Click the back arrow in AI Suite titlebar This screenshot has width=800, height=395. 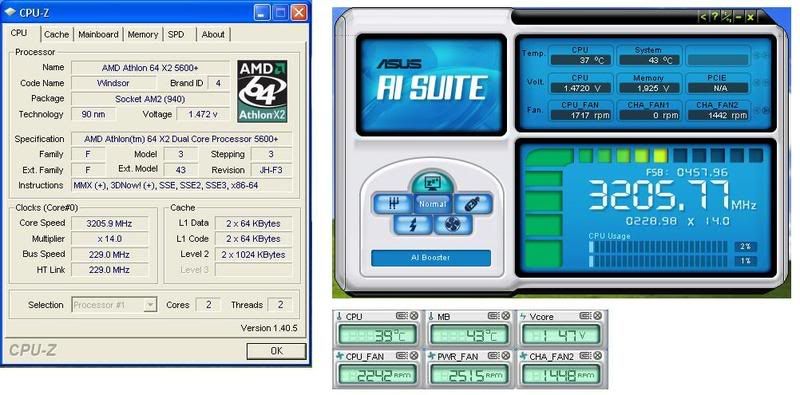point(703,17)
